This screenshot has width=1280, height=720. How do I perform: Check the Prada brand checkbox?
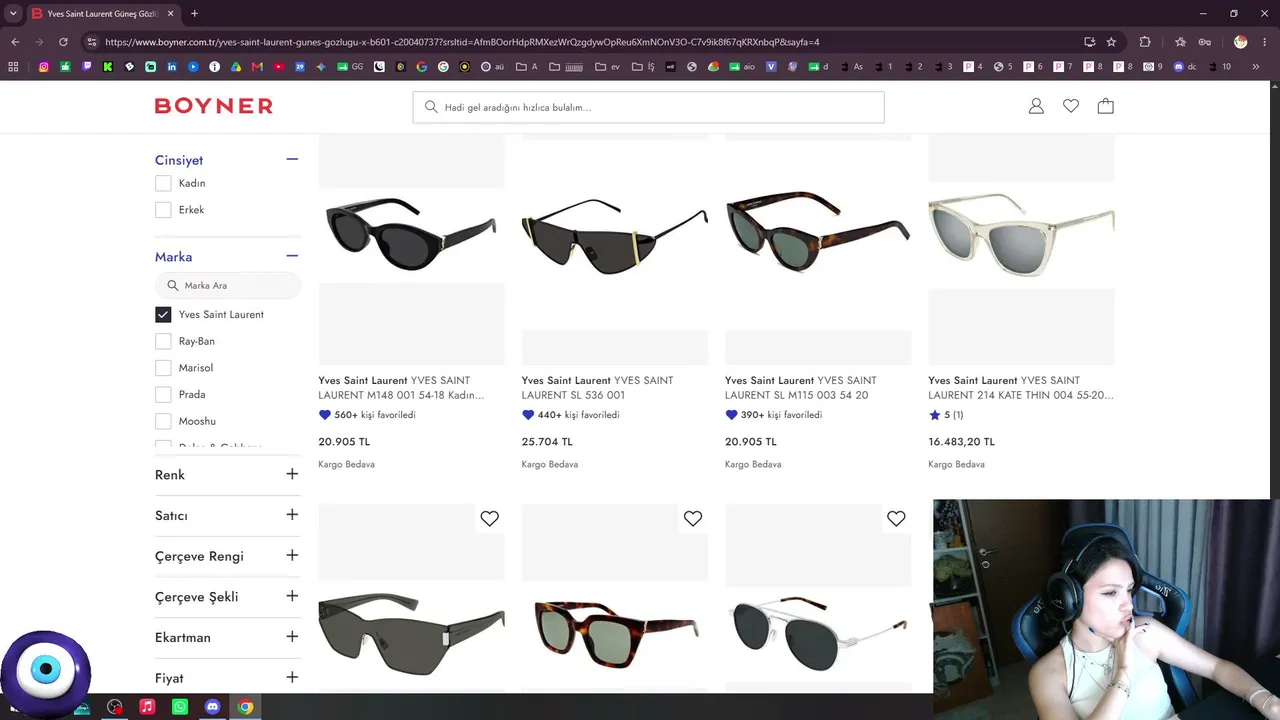[163, 394]
